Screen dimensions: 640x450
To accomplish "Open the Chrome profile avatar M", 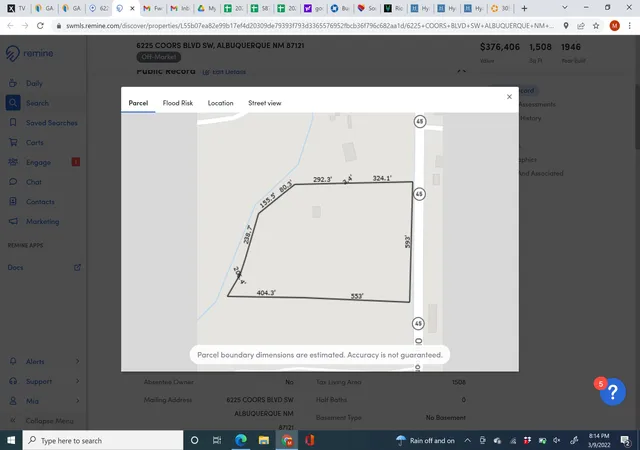I will (x=614, y=26).
